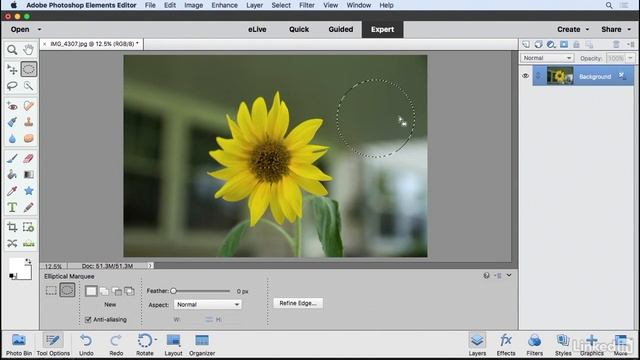This screenshot has width=640, height=360.
Task: Select the Gradient tool
Action: 28,175
